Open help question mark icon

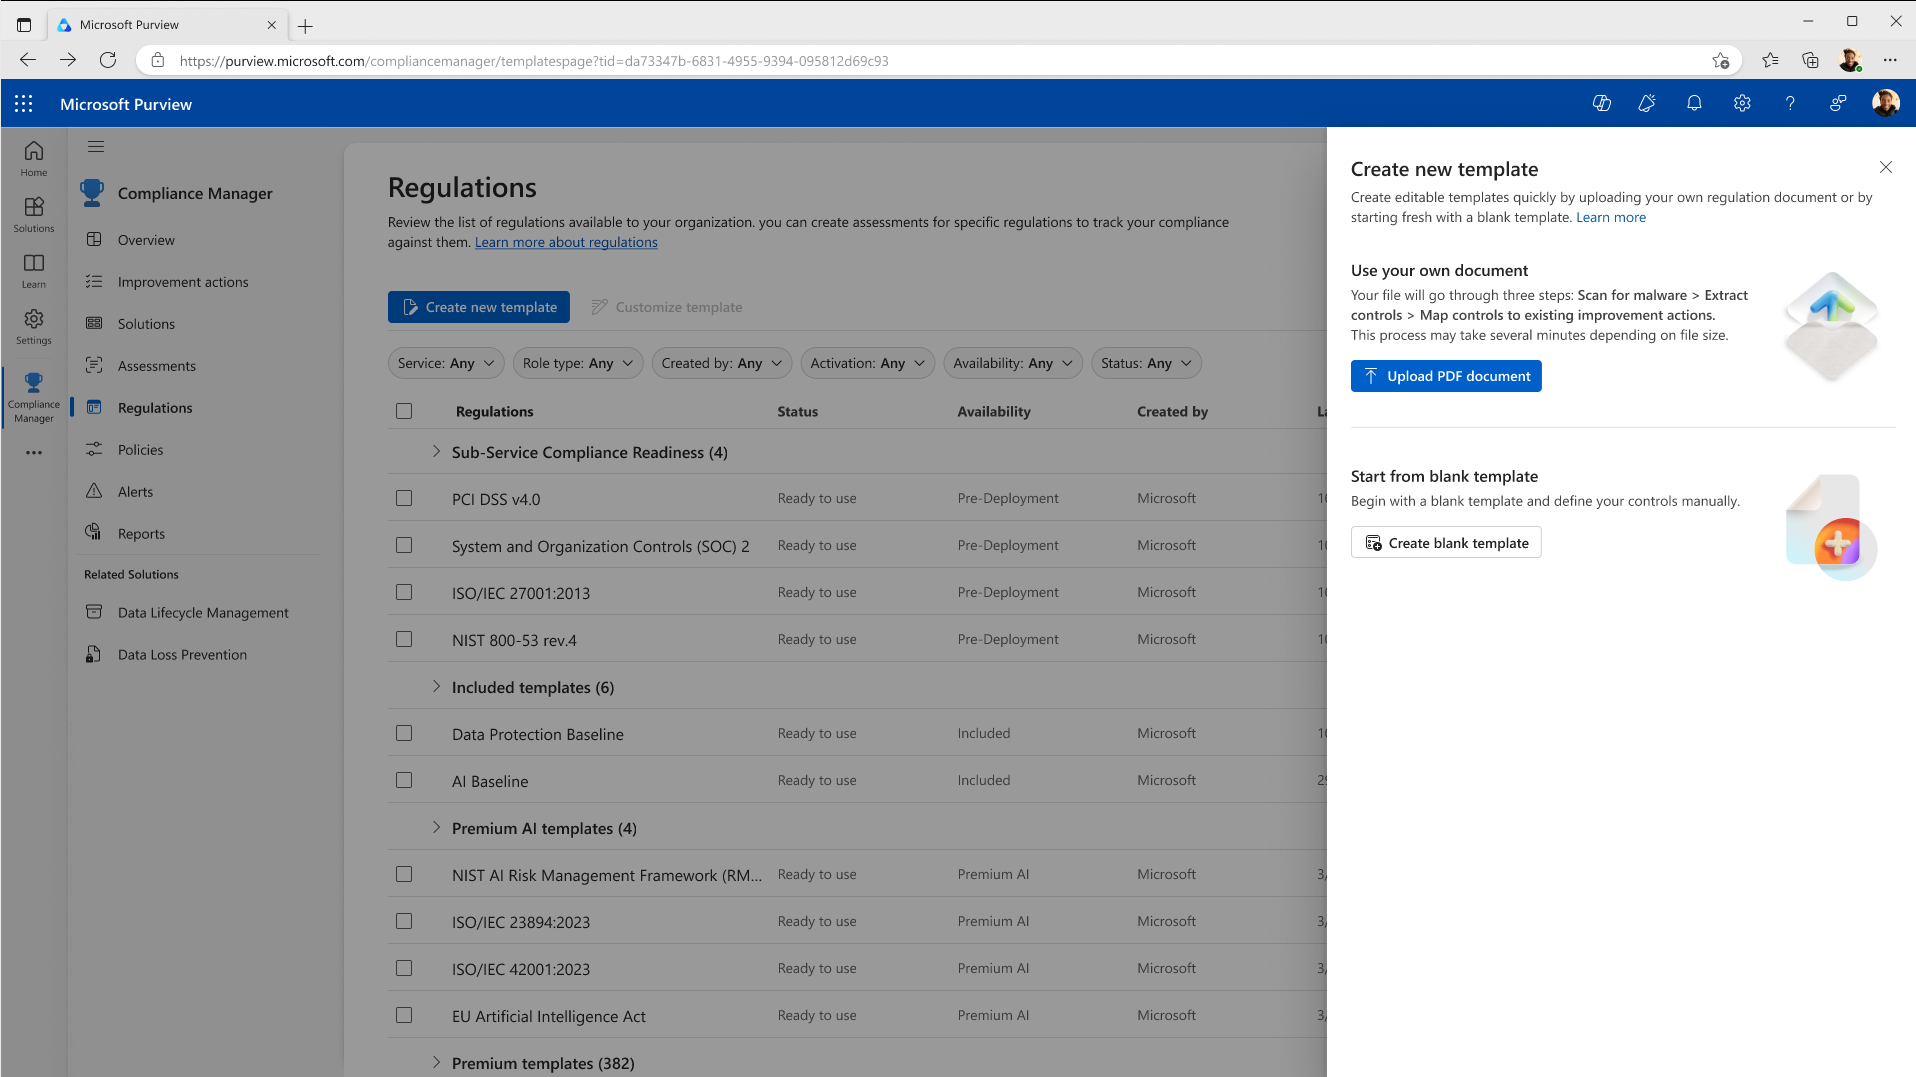pyautogui.click(x=1790, y=103)
